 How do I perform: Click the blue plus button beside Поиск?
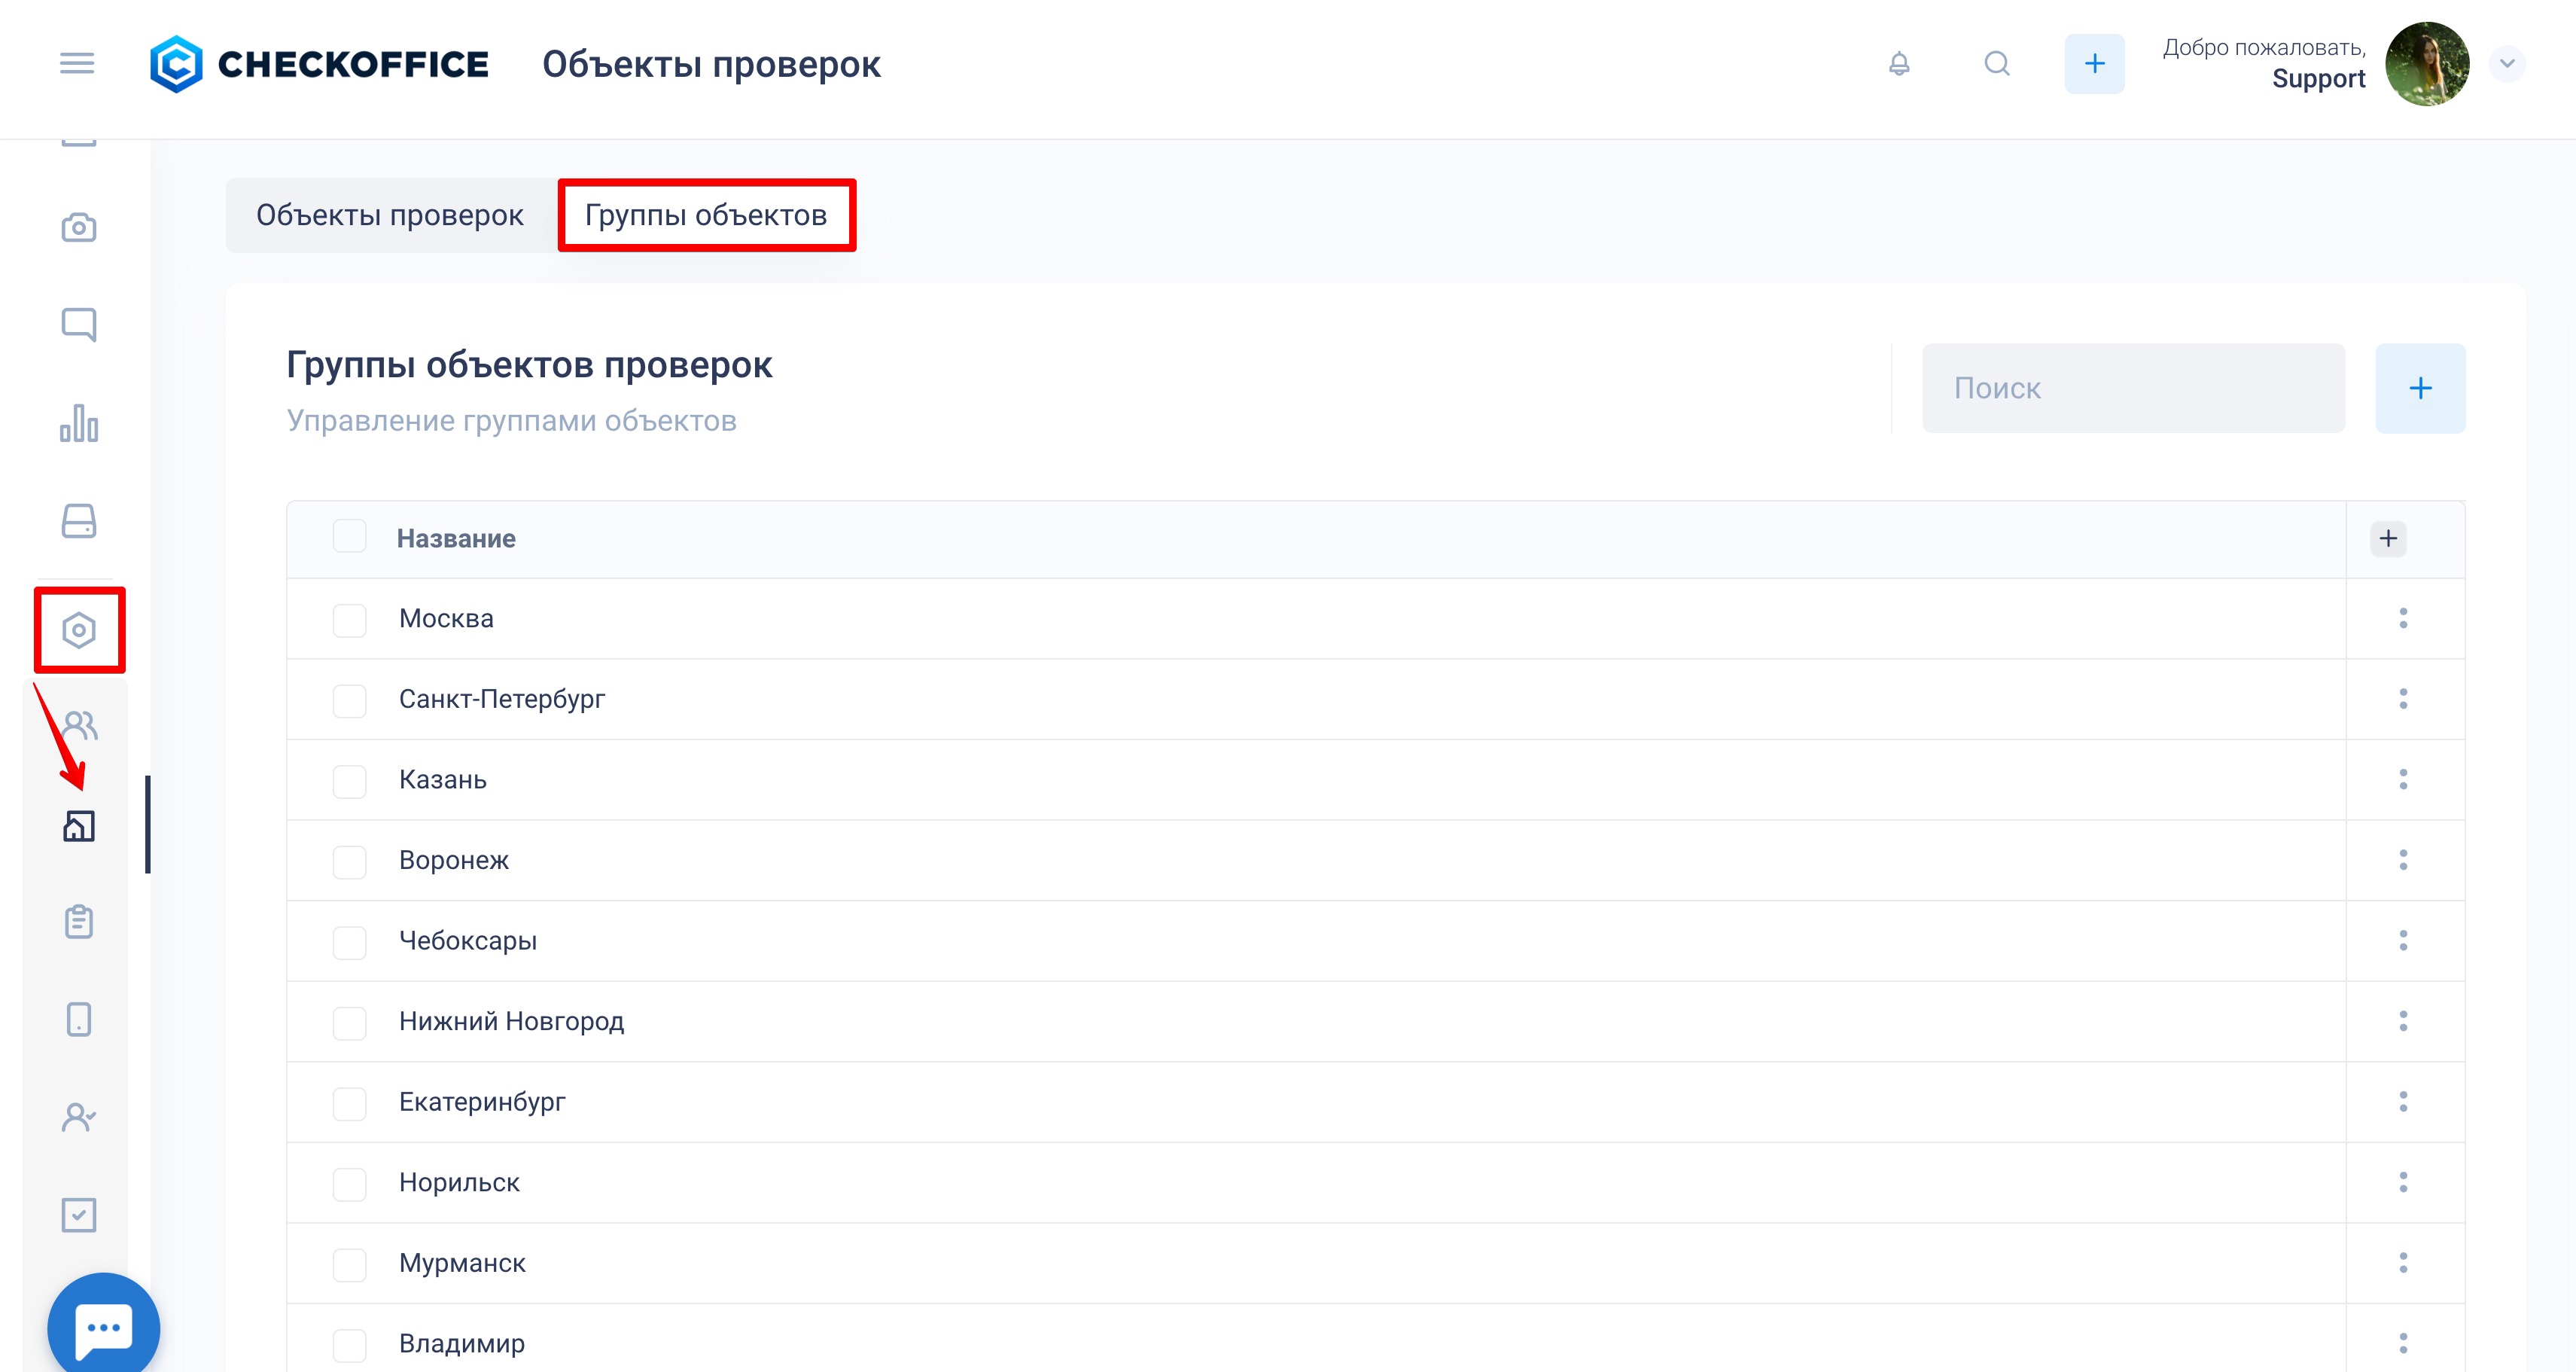(2420, 388)
